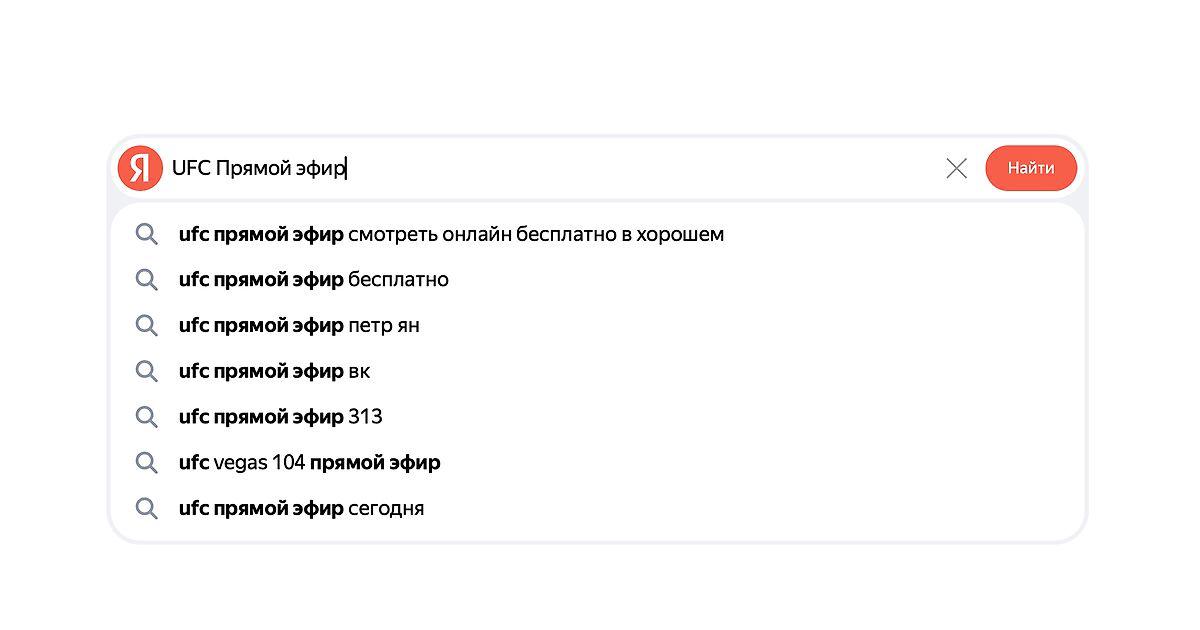Pick suggestion 'ufc прямой эфир сегодня'
The width and height of the screenshot is (1200, 630).
pos(598,508)
